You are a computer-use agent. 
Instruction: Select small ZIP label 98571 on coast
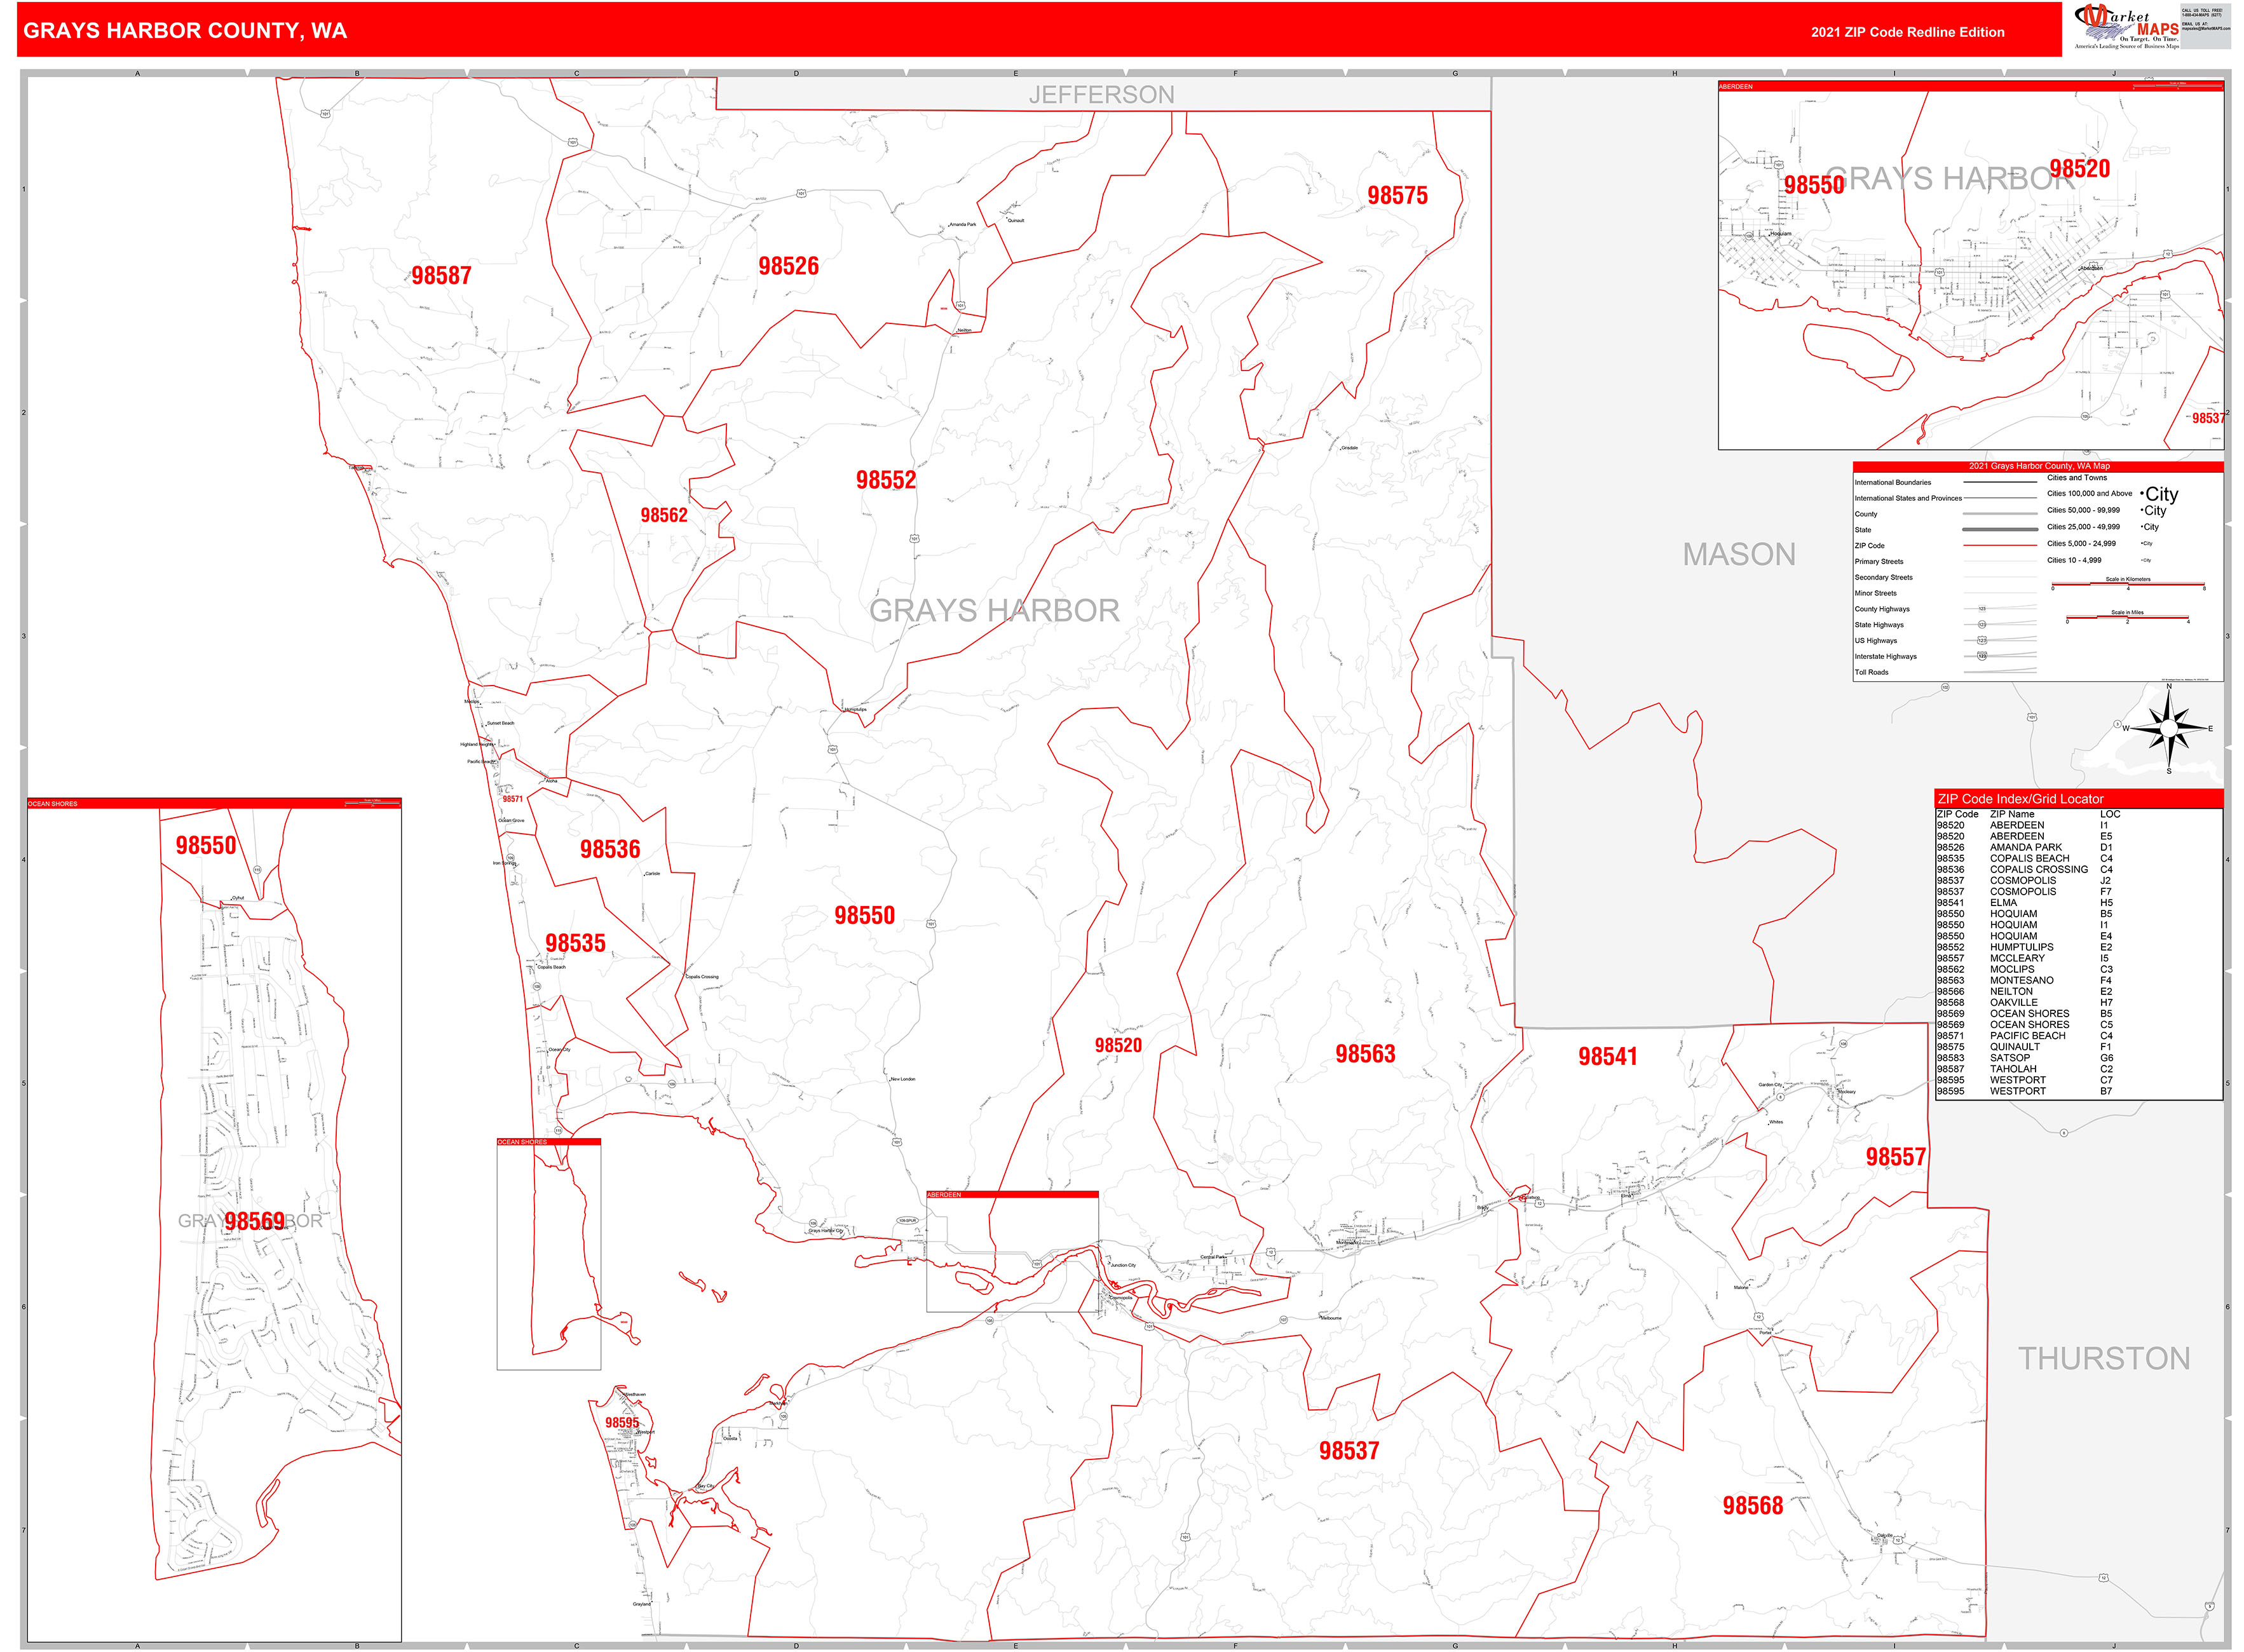pyautogui.click(x=512, y=799)
